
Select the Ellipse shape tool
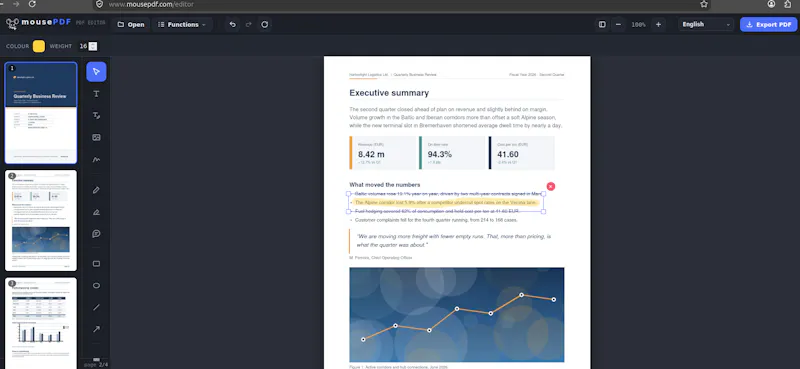coord(96,286)
